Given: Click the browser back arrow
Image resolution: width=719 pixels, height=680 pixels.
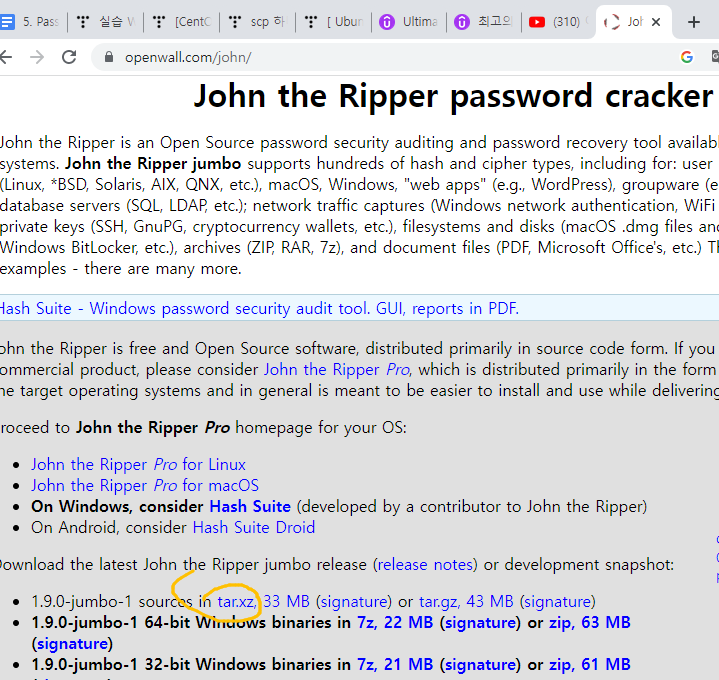Looking at the screenshot, I should click(6, 57).
